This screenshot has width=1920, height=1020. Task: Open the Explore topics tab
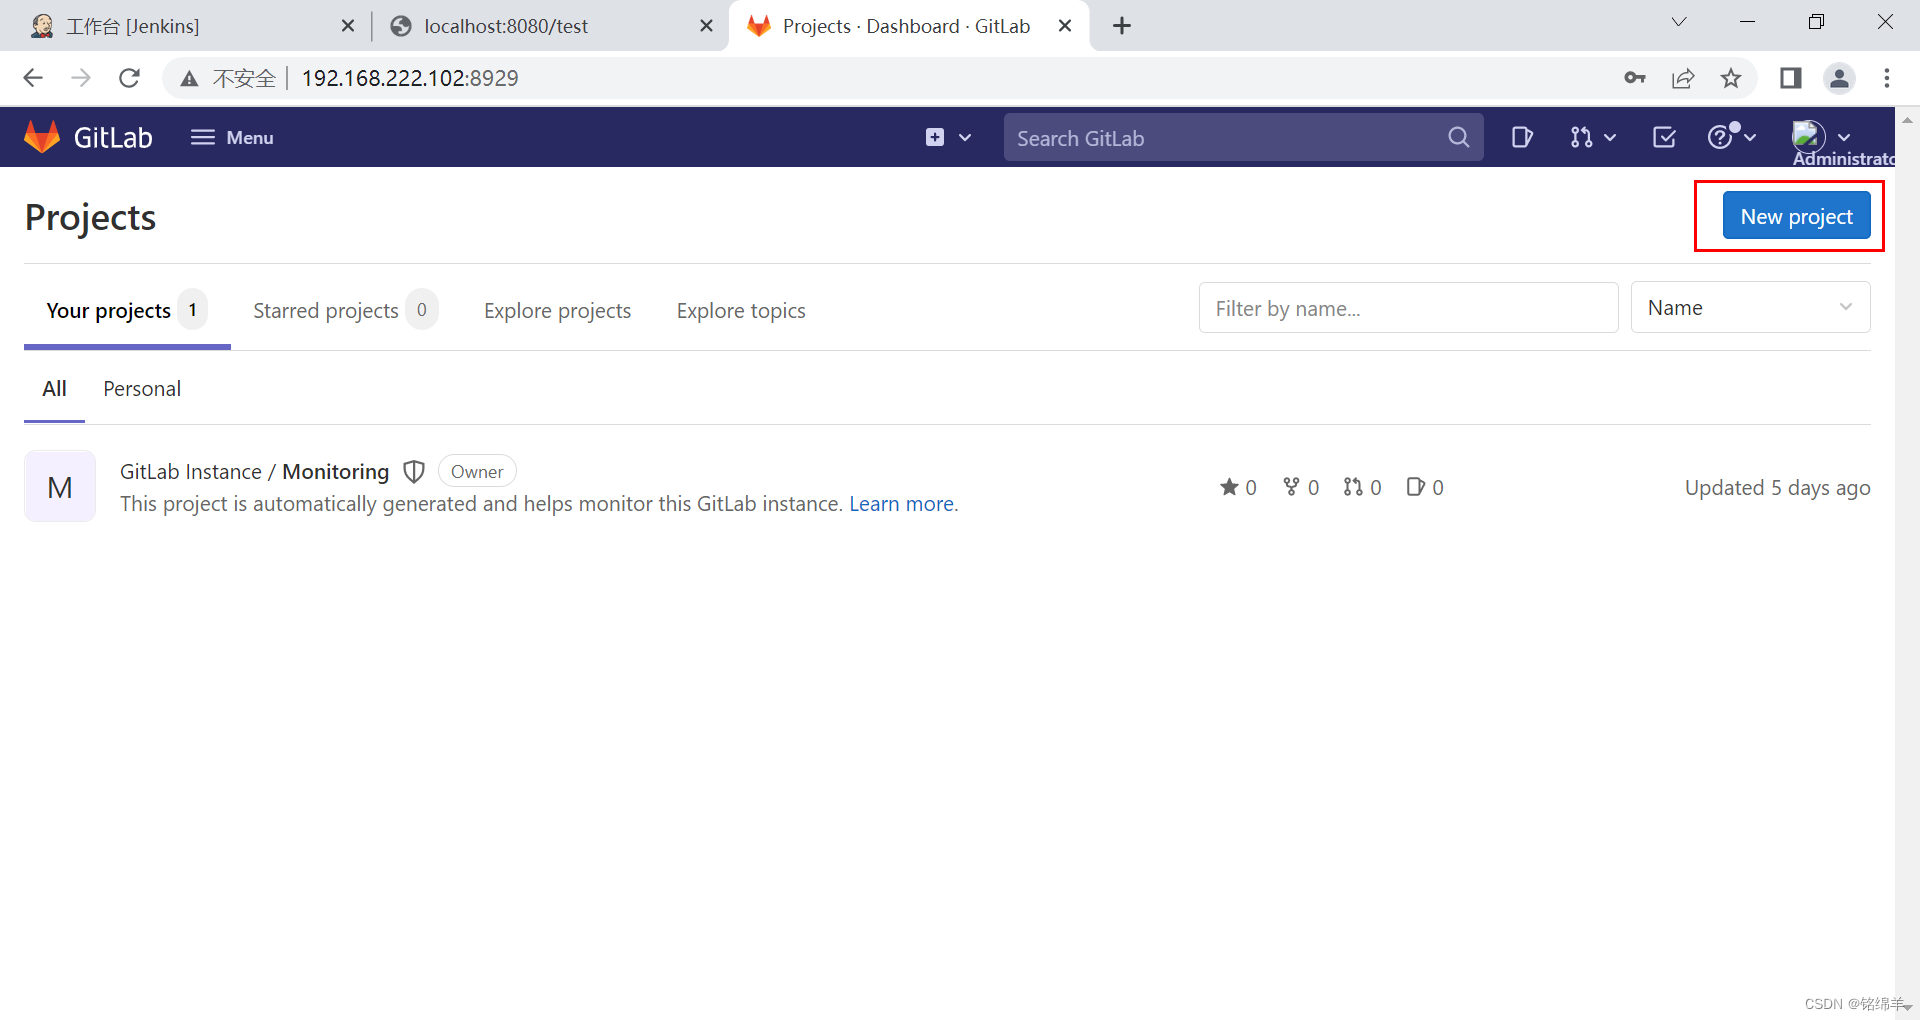pyautogui.click(x=741, y=311)
